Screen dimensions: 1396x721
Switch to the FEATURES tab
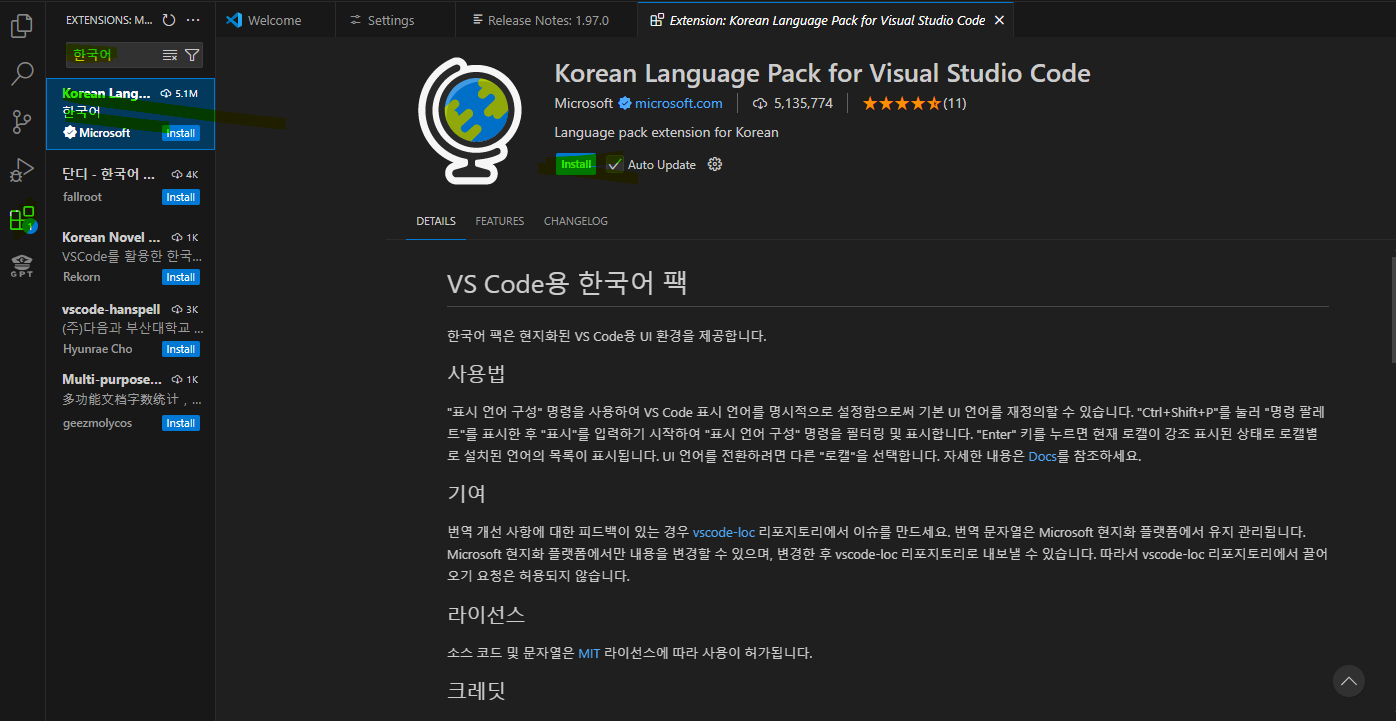pos(500,221)
